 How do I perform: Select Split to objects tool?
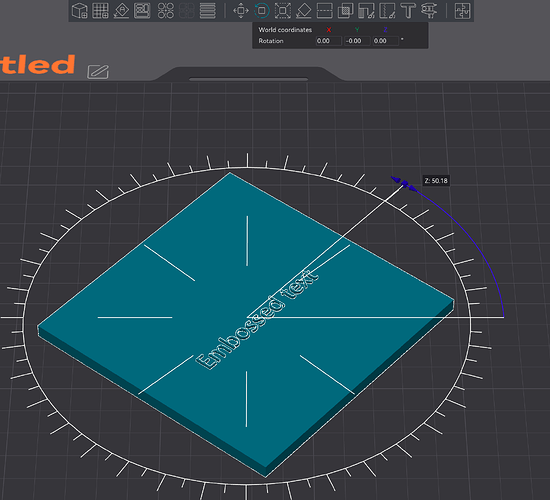point(166,11)
